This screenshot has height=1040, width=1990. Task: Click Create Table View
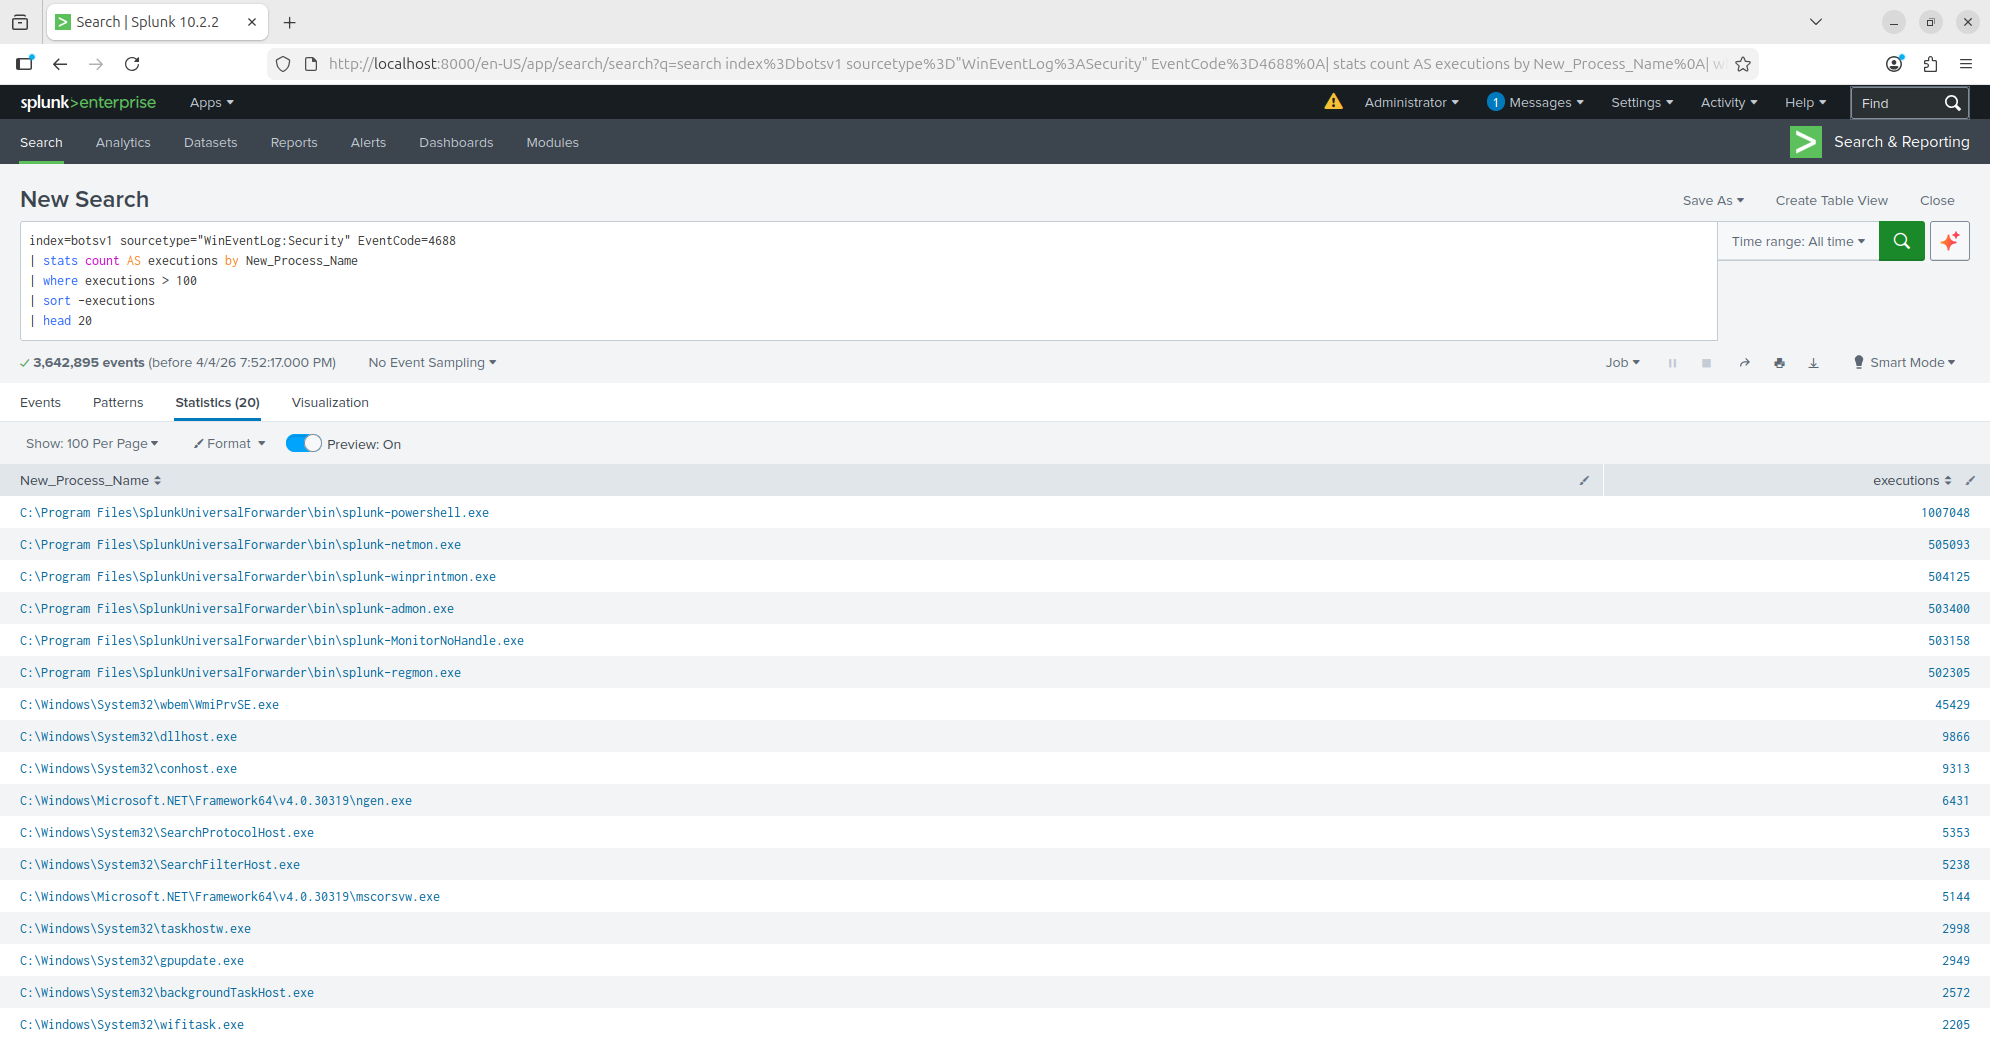tap(1832, 201)
